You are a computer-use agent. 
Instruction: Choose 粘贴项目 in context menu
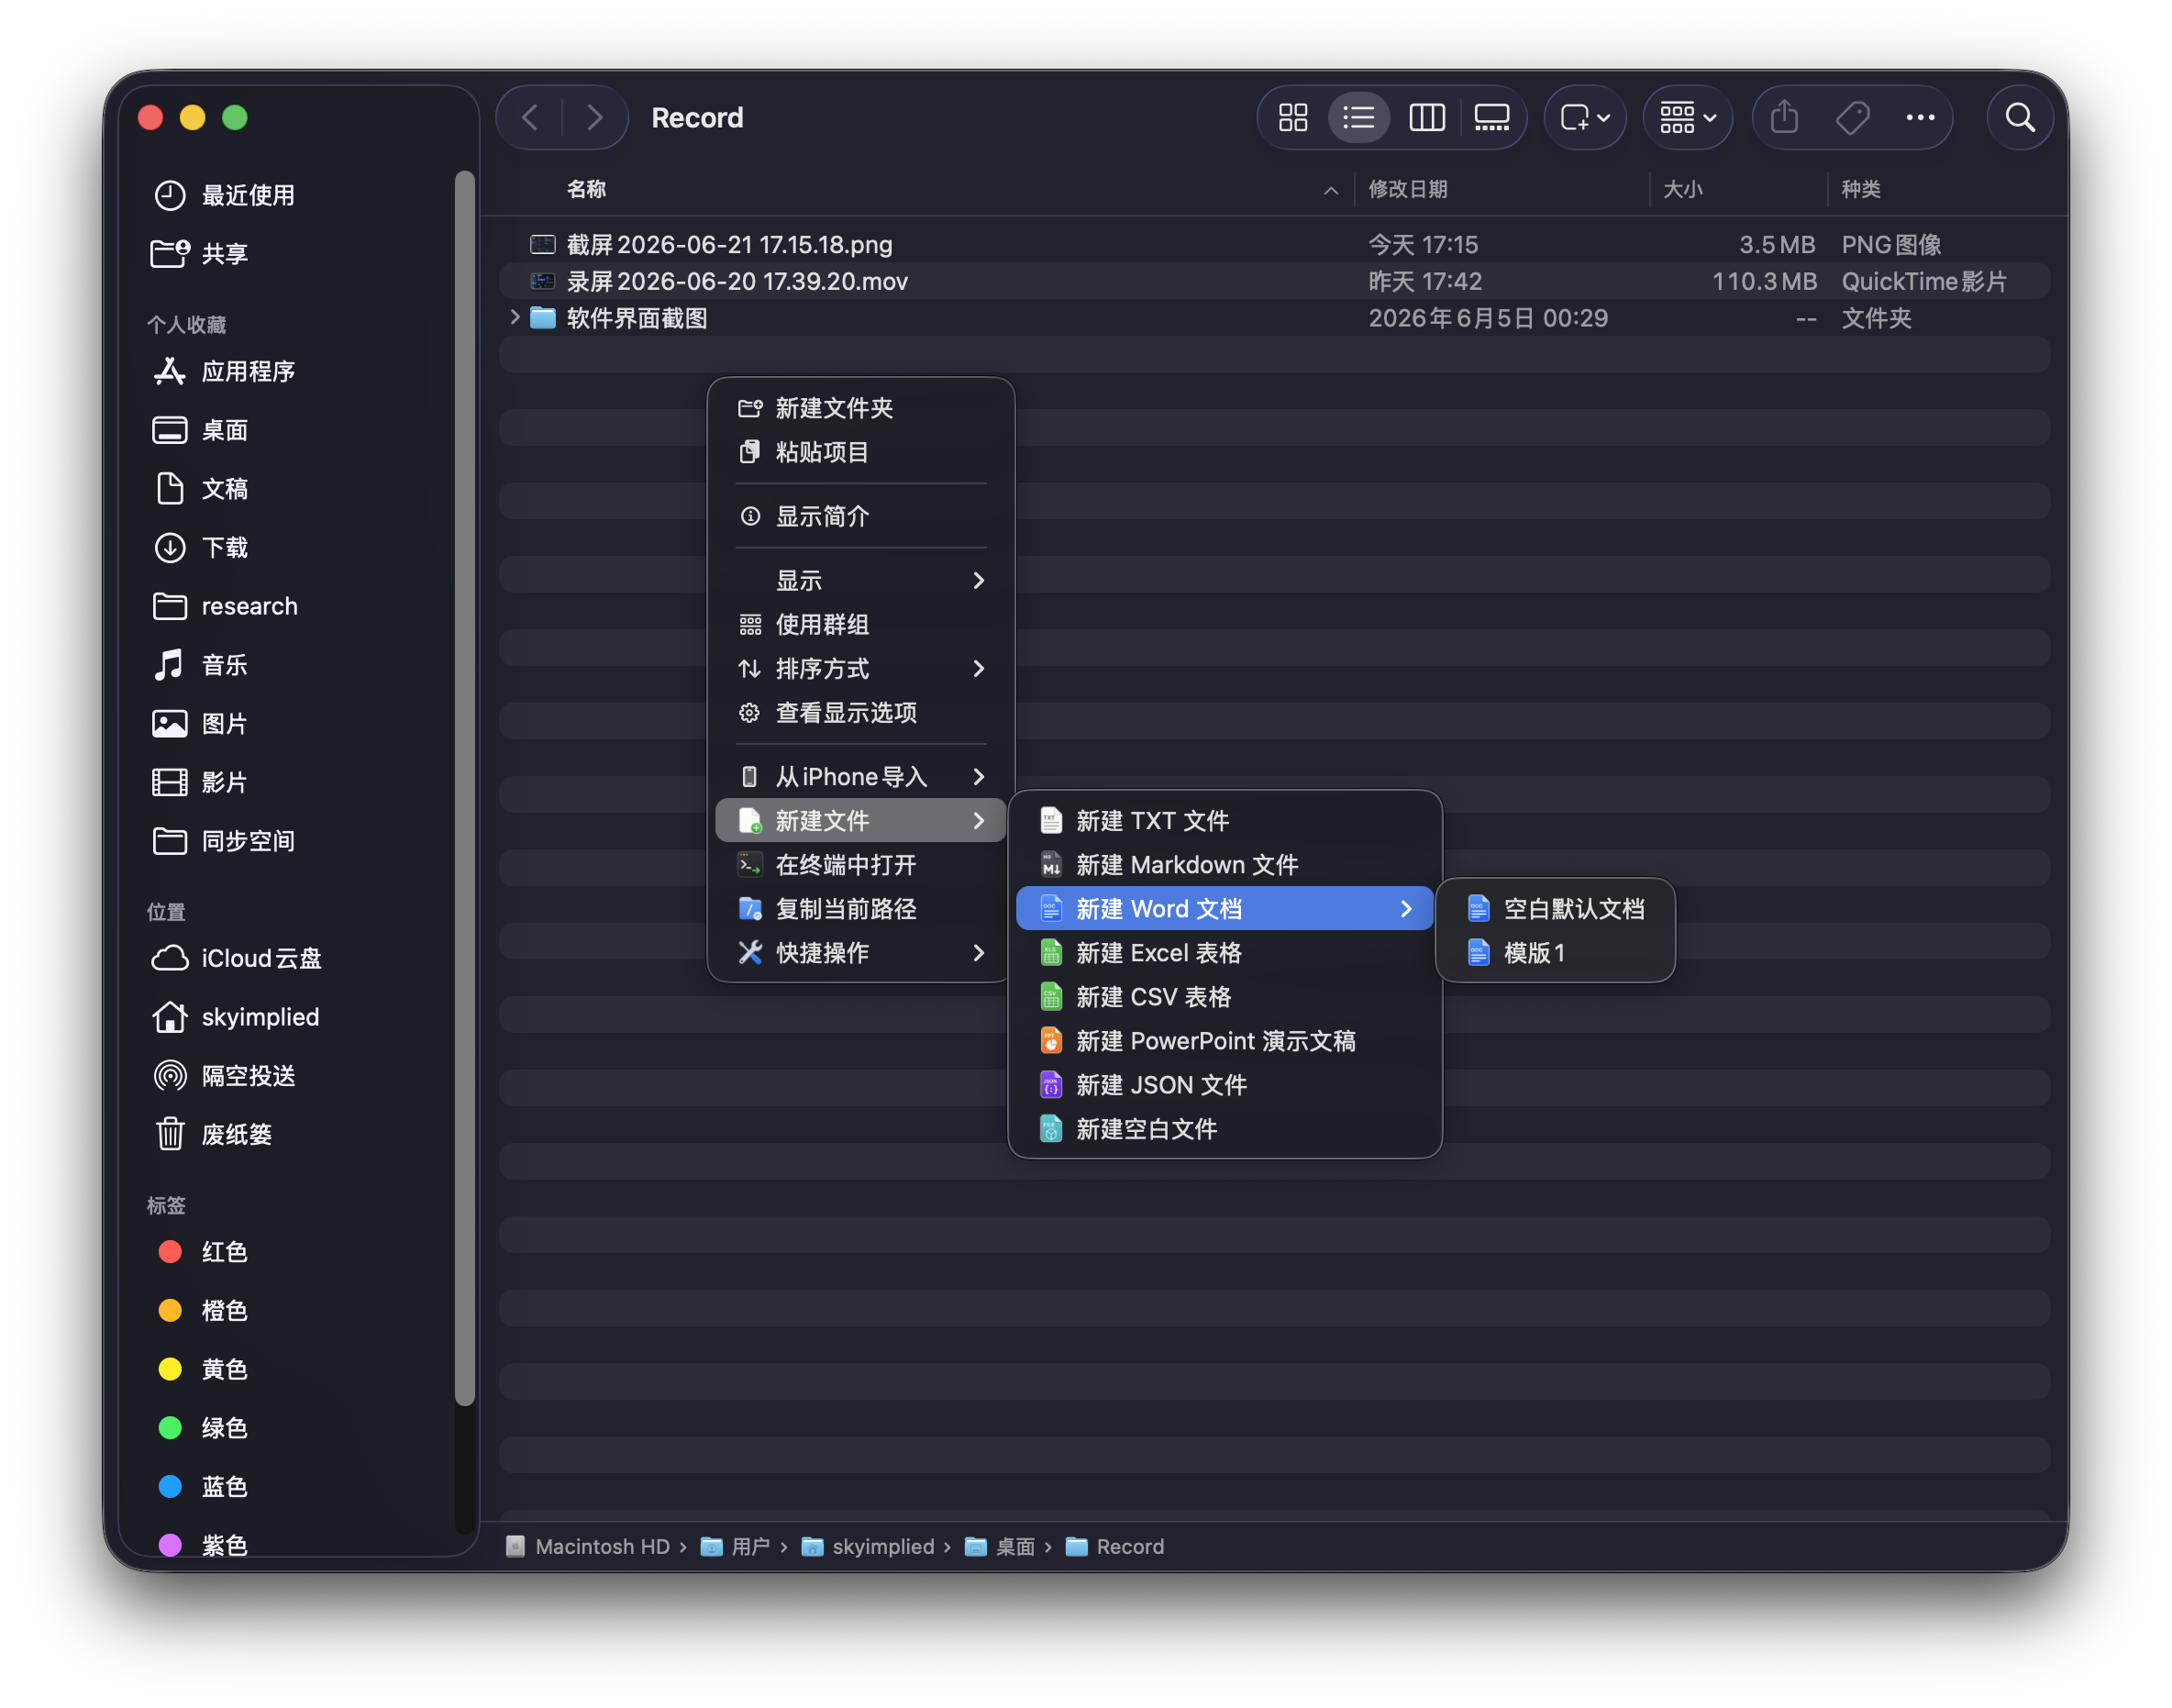pyautogui.click(x=861, y=452)
